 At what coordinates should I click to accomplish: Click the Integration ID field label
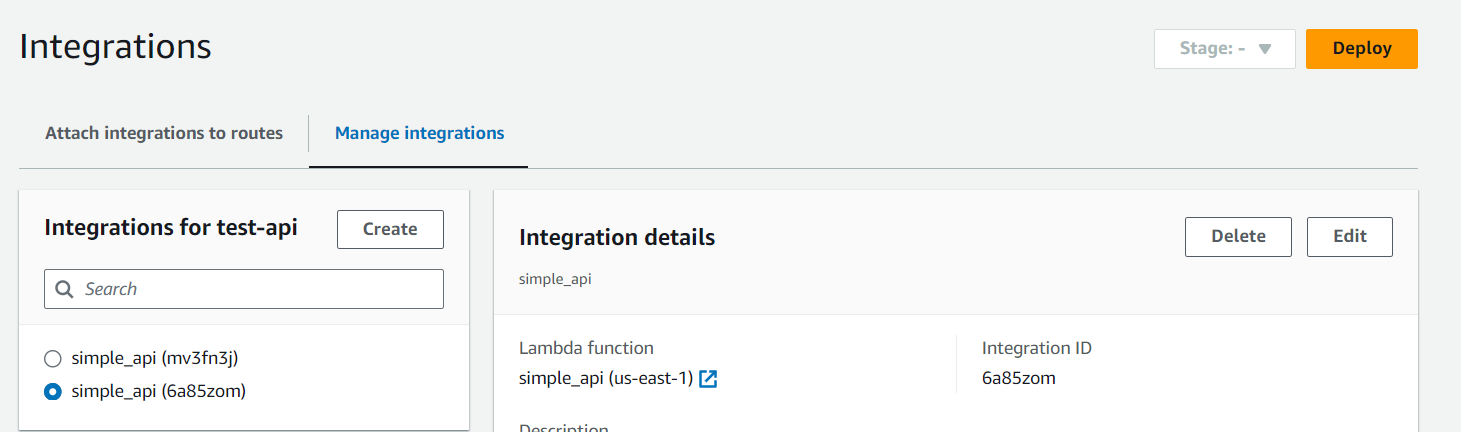[1036, 348]
